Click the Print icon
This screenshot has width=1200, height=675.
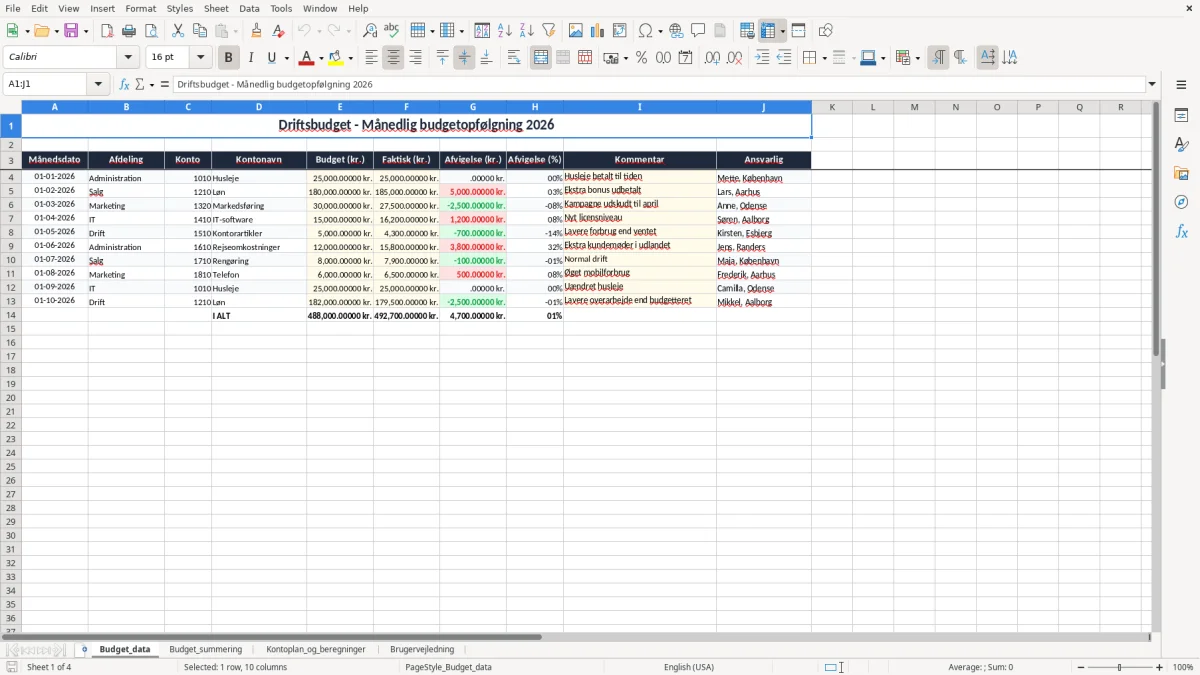point(129,31)
